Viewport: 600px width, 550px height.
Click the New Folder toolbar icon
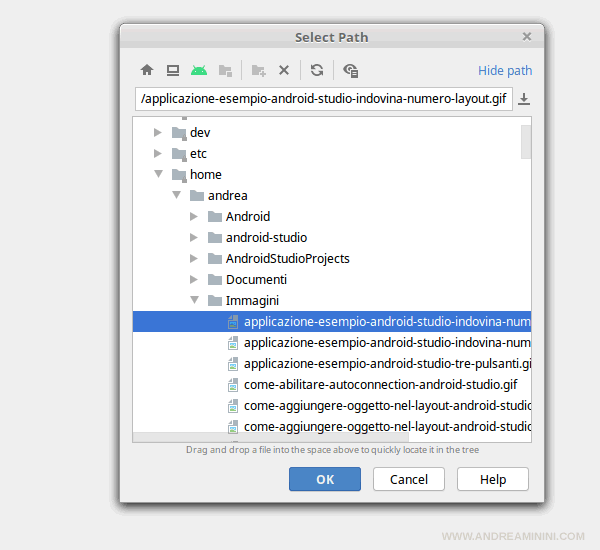258,70
